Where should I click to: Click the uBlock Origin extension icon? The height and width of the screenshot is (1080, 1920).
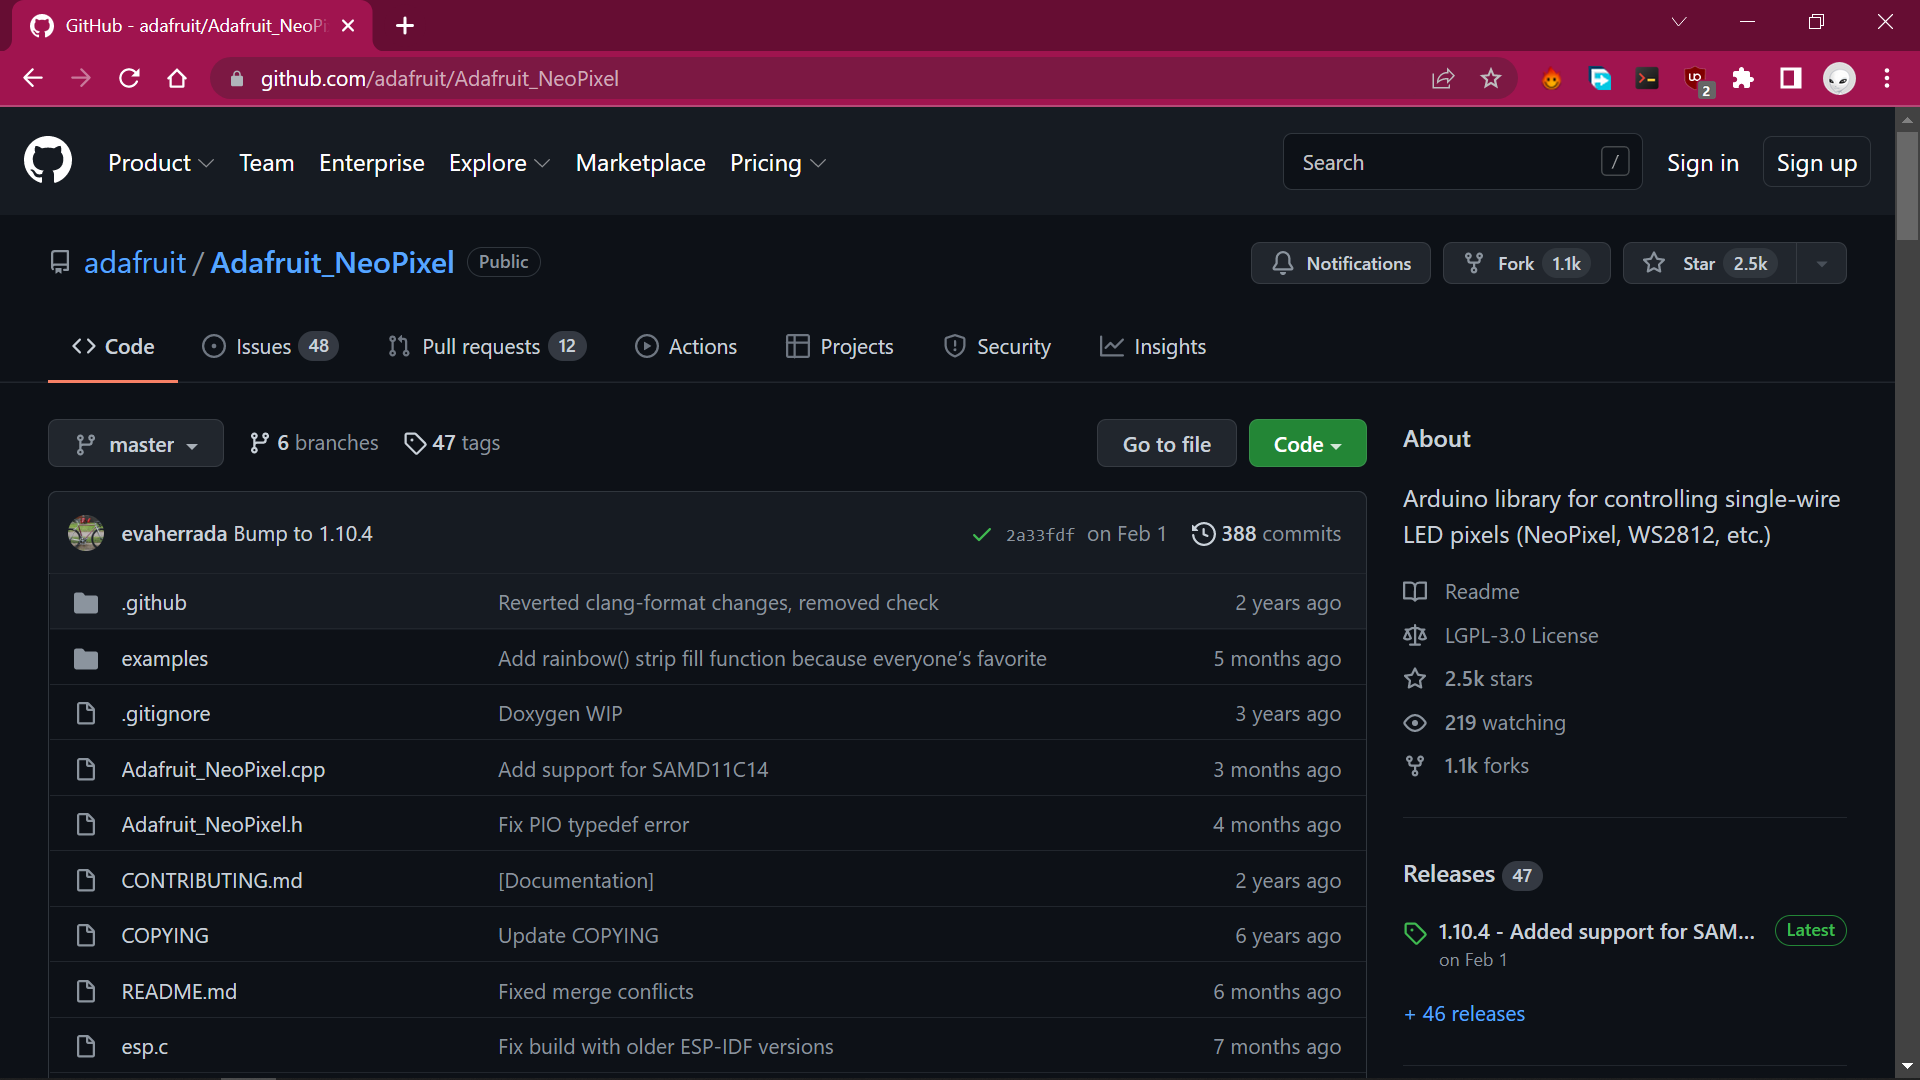coord(1697,79)
